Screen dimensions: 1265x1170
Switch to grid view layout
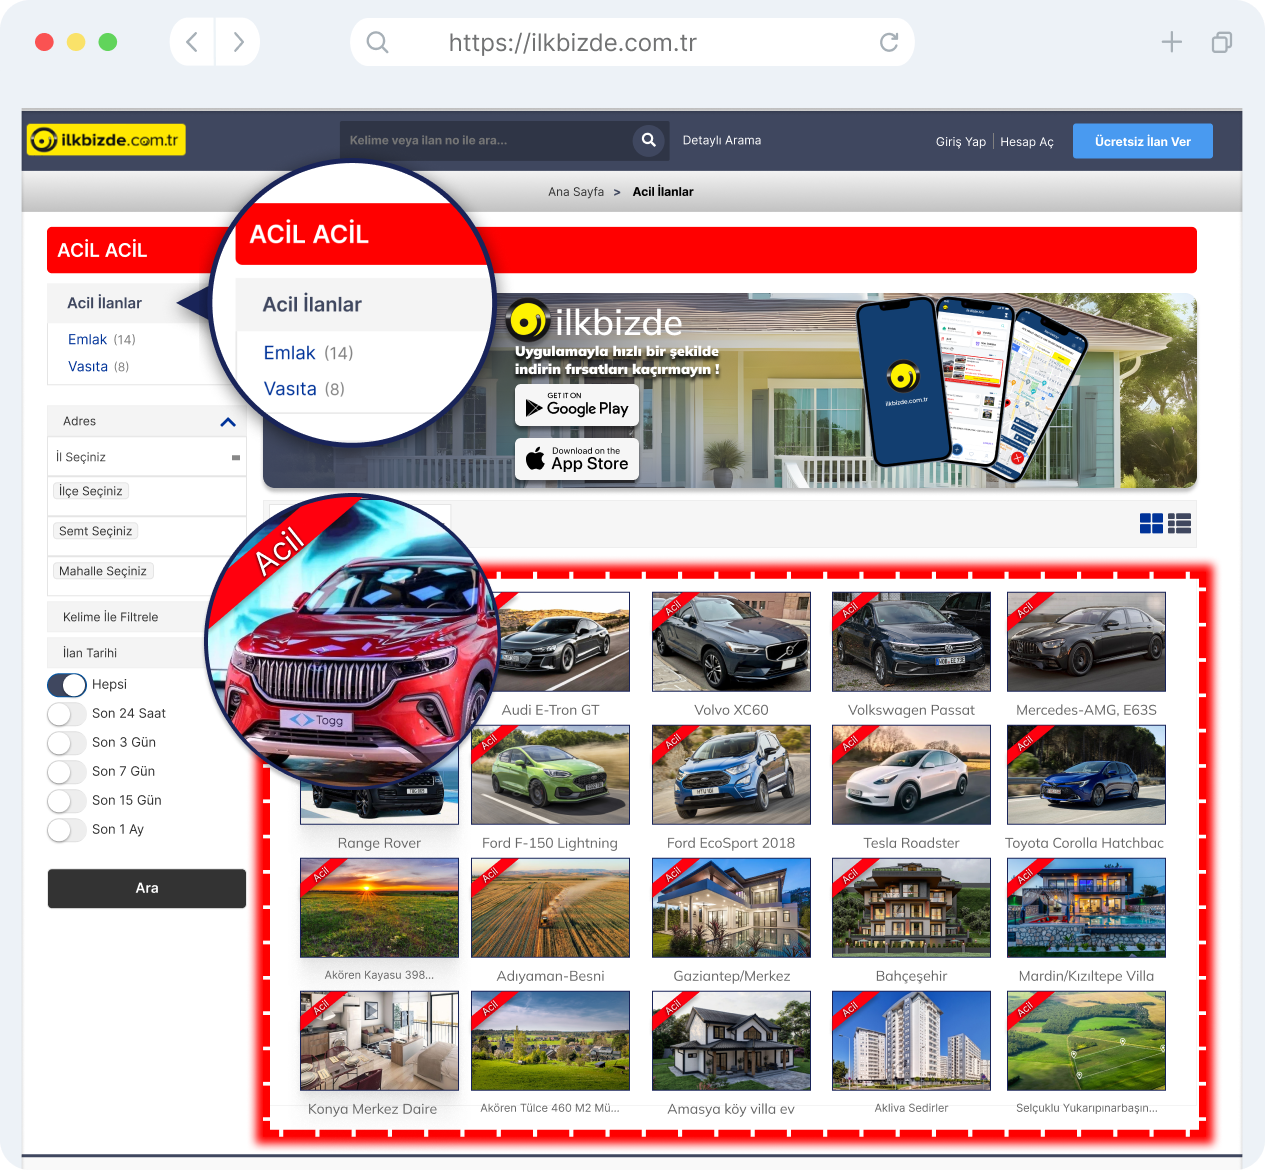1151,523
